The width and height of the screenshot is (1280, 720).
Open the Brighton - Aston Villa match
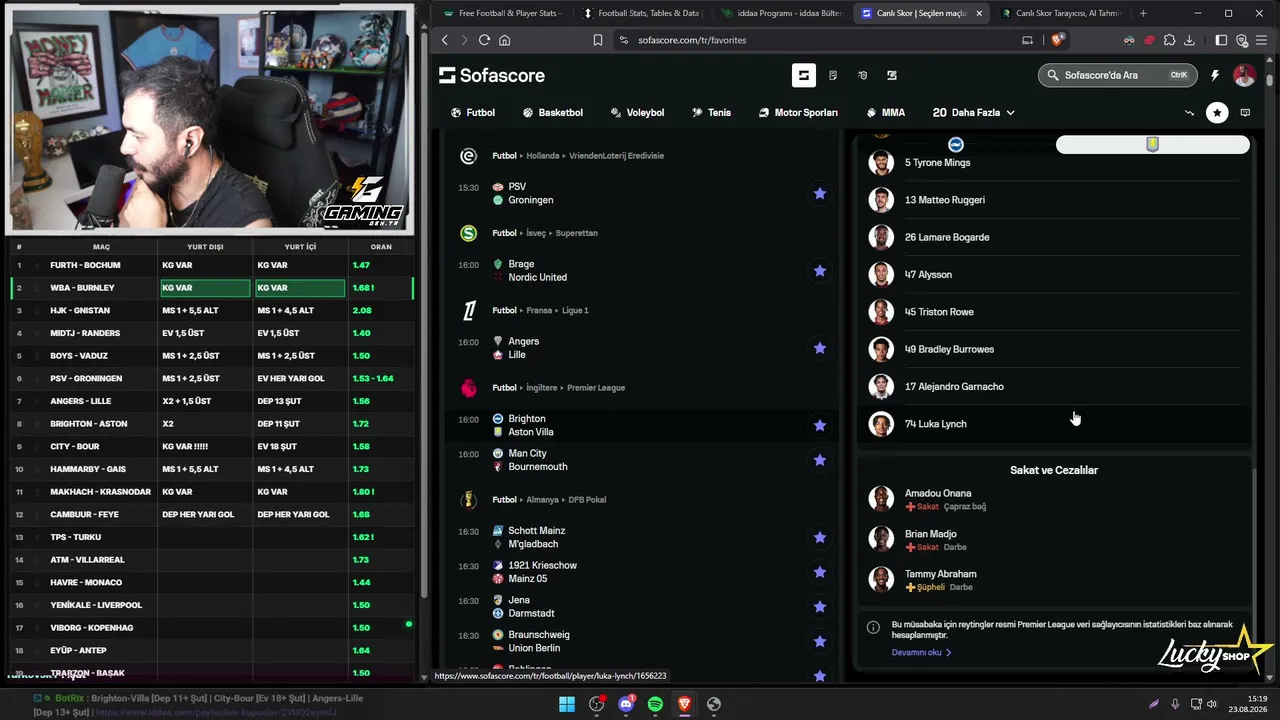[x=642, y=425]
